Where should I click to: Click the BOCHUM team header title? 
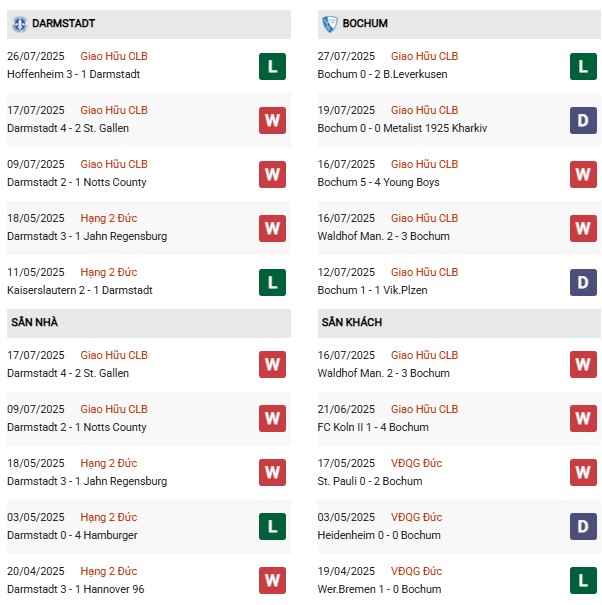367,23
